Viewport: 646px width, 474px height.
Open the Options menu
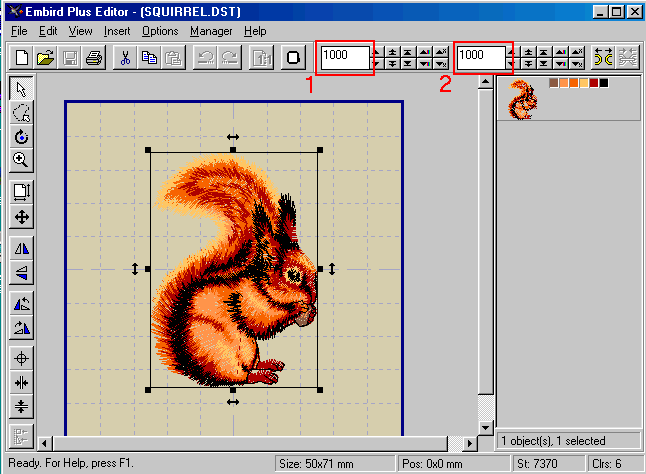tap(160, 31)
